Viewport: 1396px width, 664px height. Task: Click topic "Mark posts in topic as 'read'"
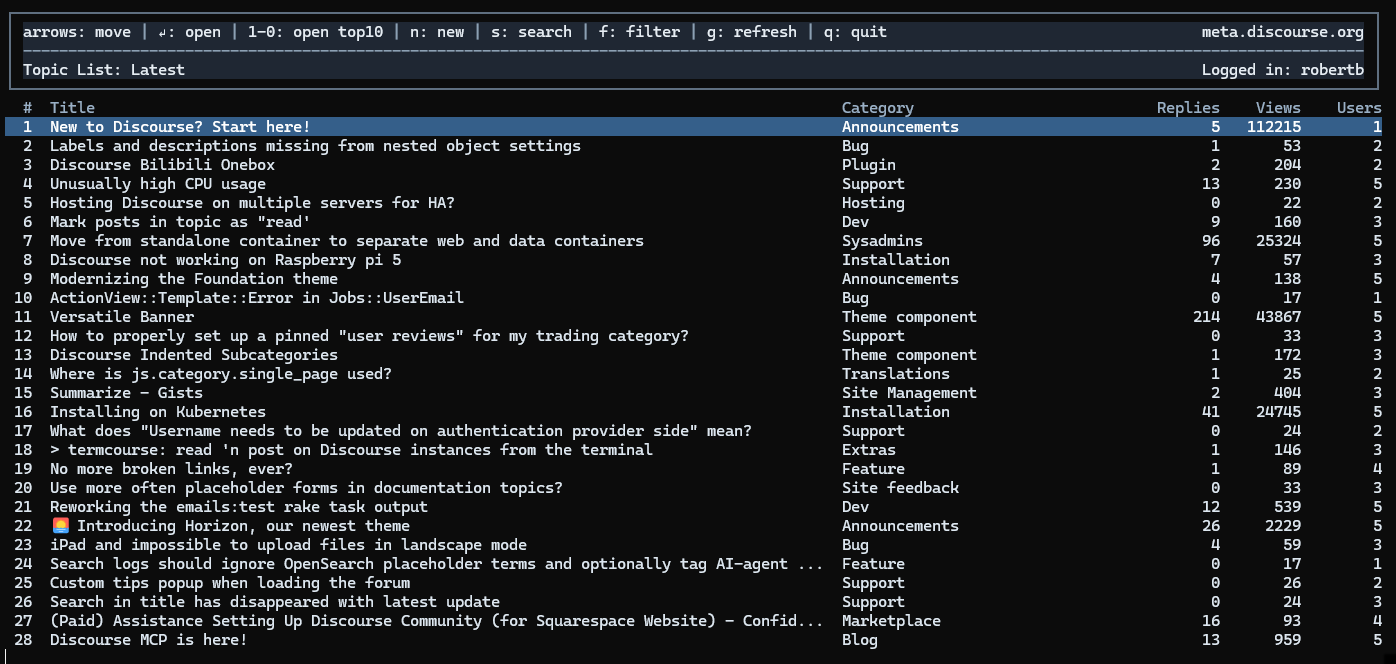tap(180, 222)
